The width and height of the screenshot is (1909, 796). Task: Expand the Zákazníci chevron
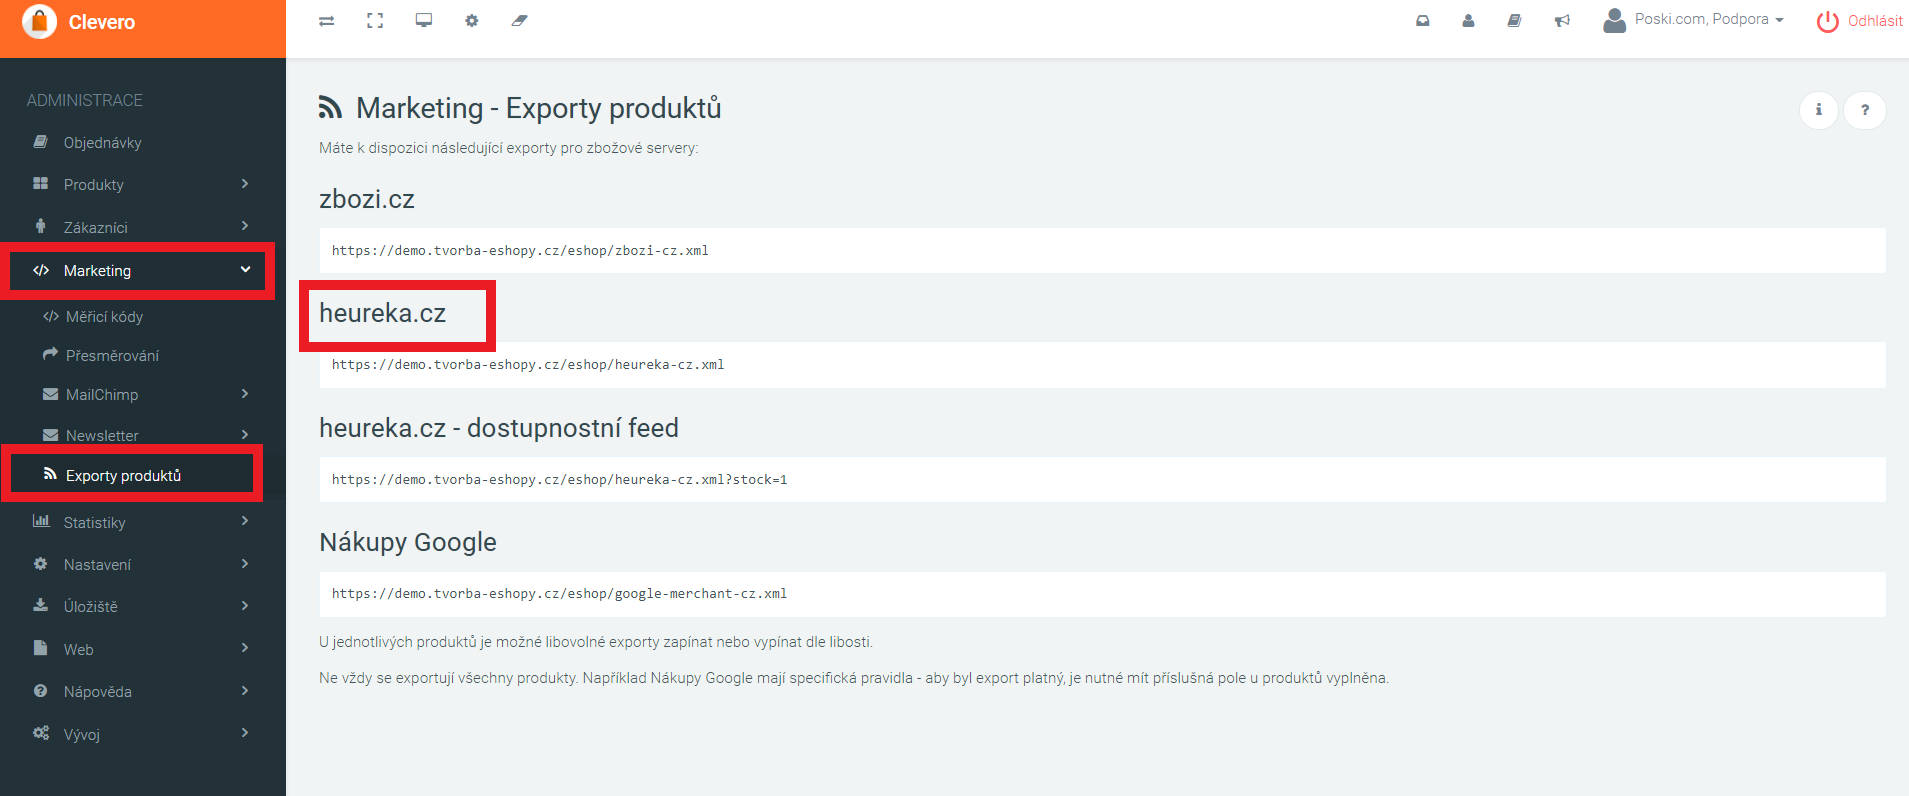245,227
